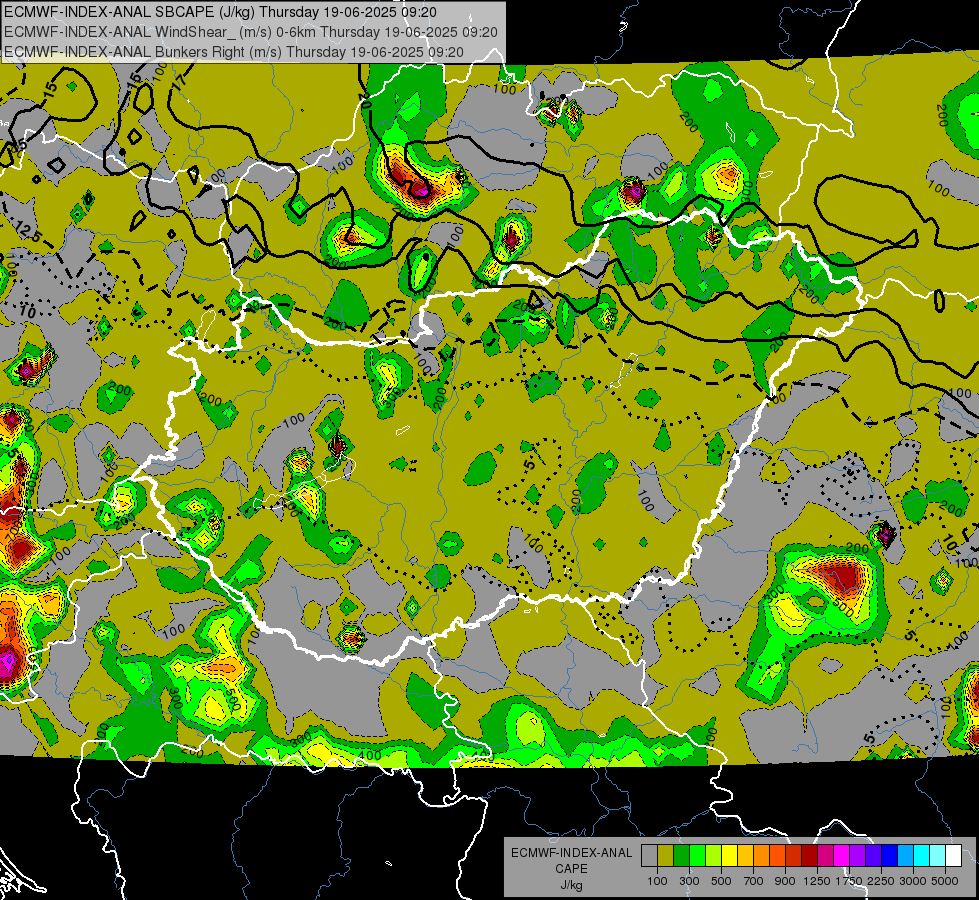Click the CAPE label in legend
The height and width of the screenshot is (900, 979).
[x=571, y=869]
